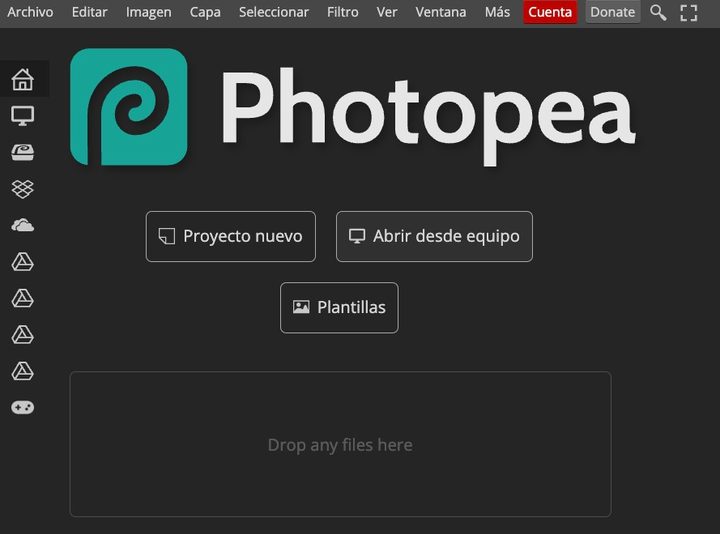Click the search magnifier icon
This screenshot has height=534, width=720.
[658, 12]
